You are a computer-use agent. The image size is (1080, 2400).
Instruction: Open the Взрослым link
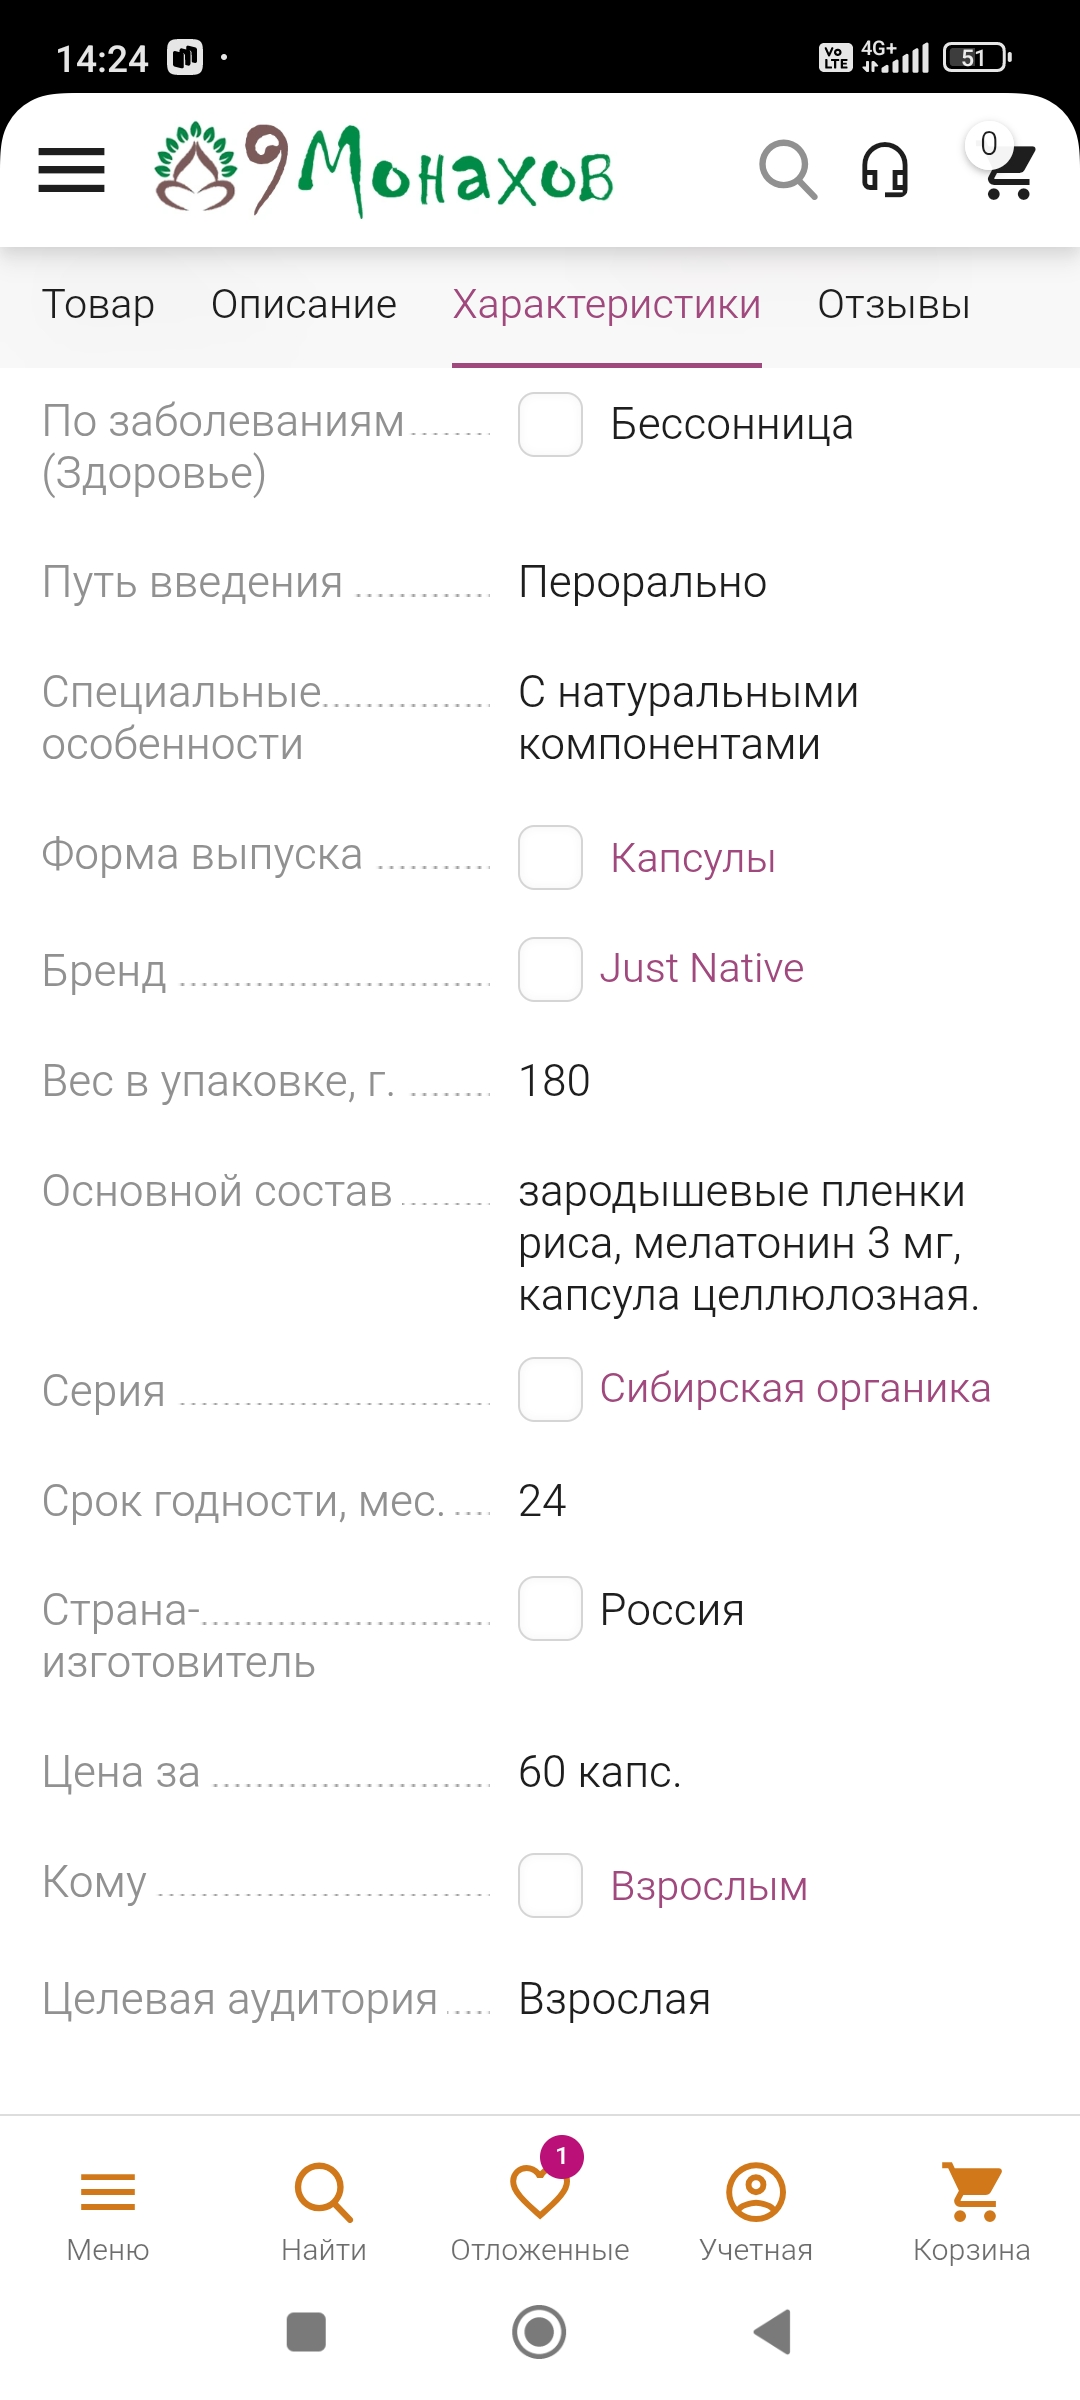point(709,1886)
